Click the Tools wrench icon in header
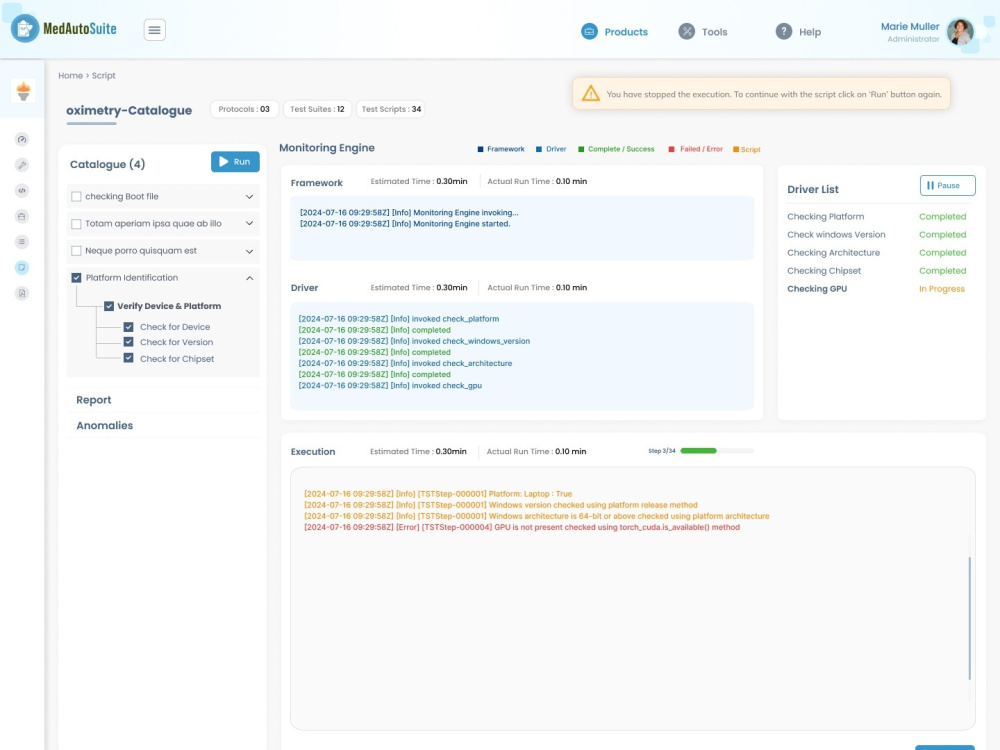 pos(686,31)
